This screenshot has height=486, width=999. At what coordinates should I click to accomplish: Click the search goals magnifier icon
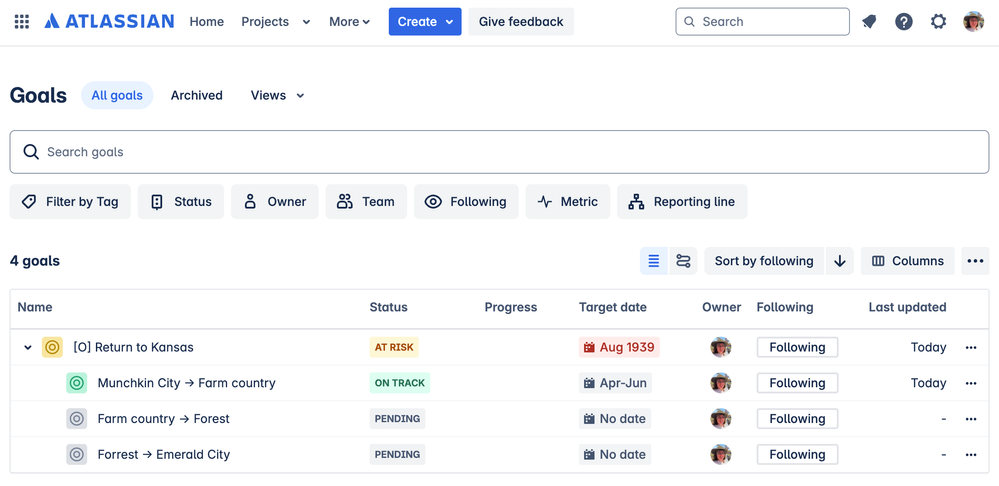tap(31, 152)
